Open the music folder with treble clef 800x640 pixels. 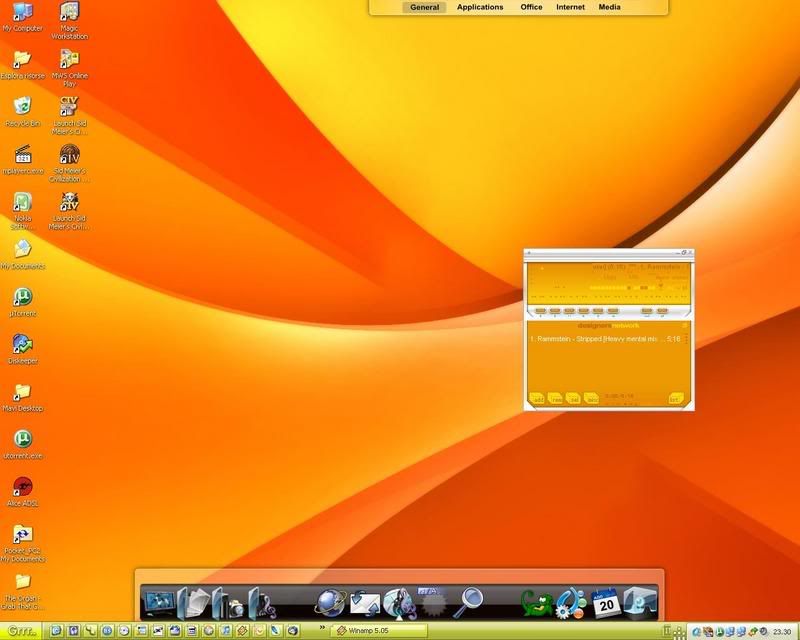(263, 603)
